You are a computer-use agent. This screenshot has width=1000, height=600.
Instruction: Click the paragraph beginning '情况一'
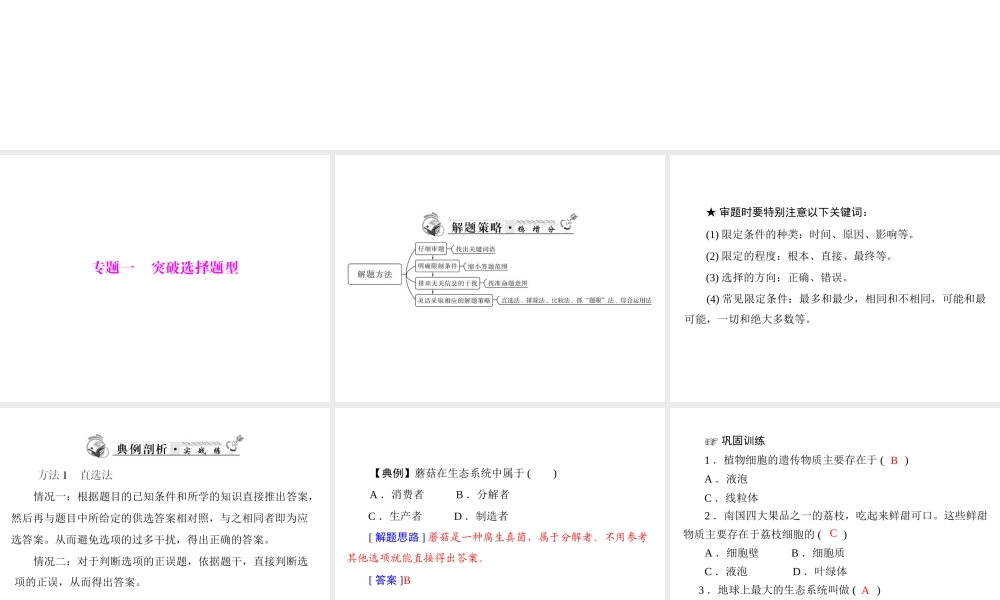[x=162, y=518]
